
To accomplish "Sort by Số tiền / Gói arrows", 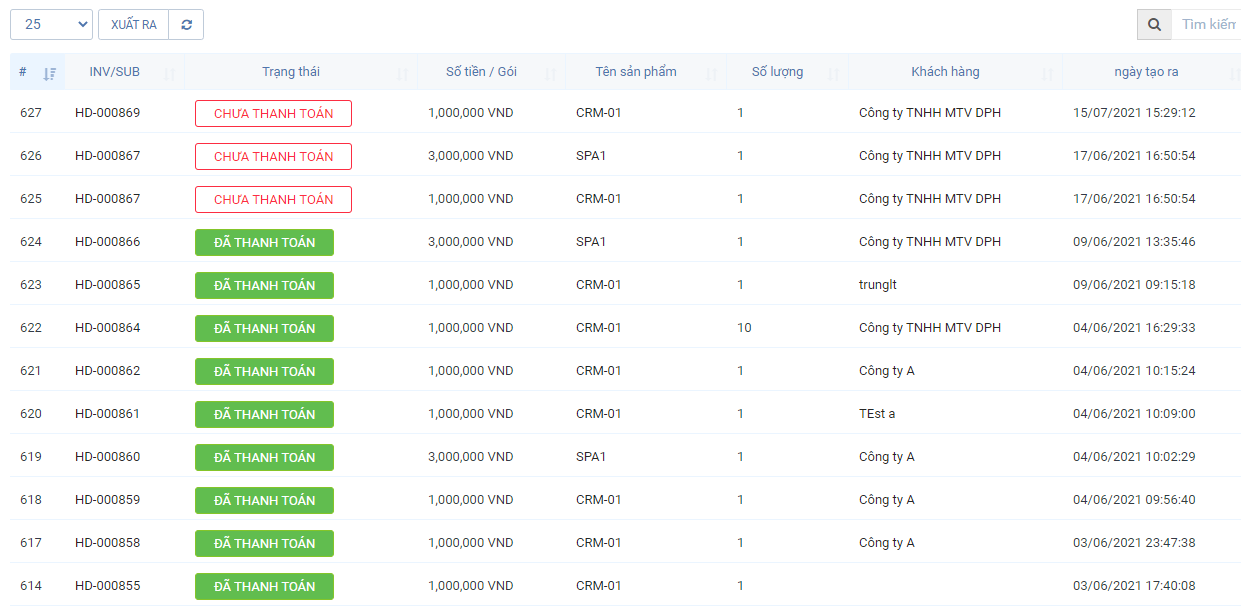I will pyautogui.click(x=550, y=73).
